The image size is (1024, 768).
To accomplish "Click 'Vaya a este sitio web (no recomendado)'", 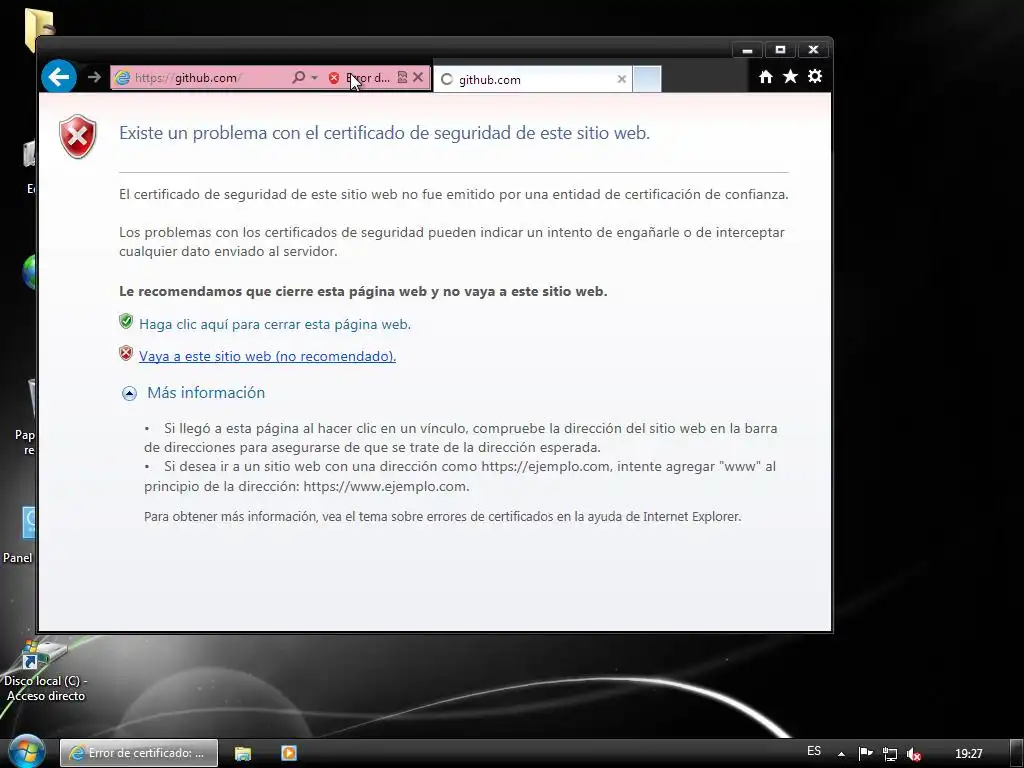I will [x=268, y=356].
